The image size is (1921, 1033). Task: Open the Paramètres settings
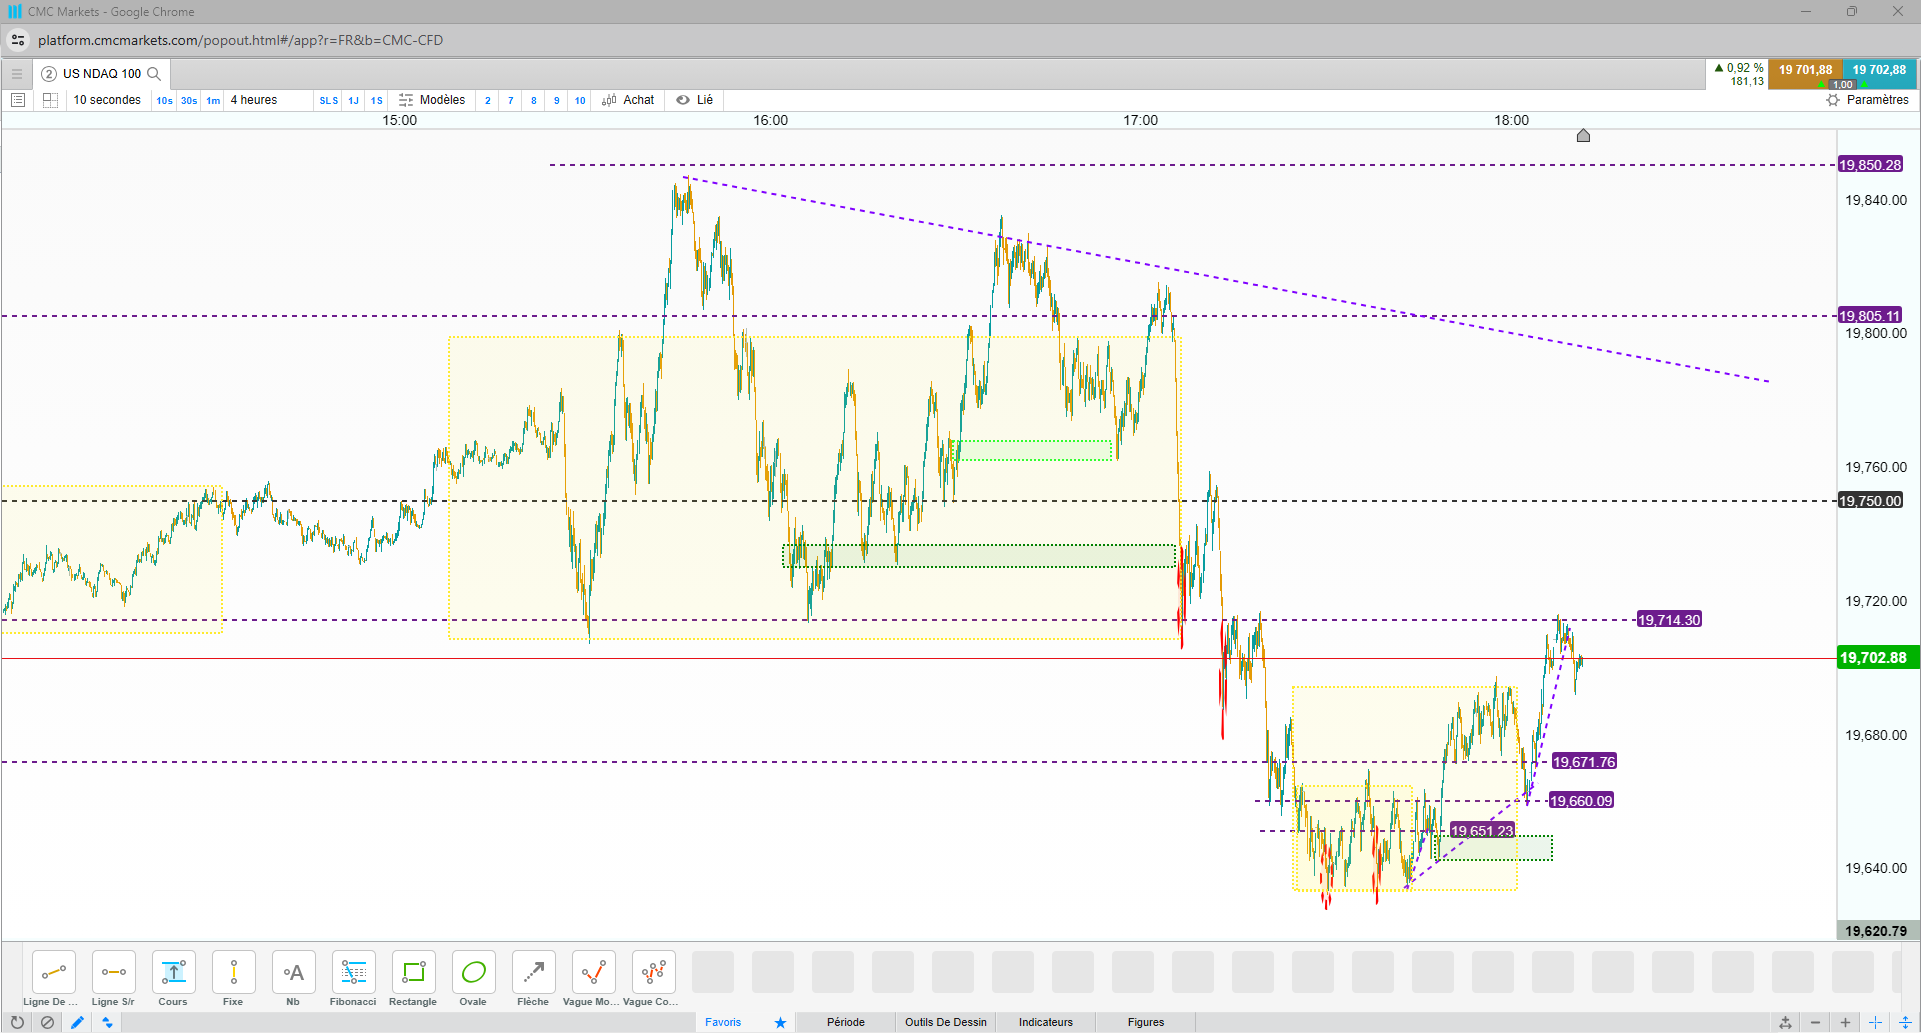click(1867, 100)
